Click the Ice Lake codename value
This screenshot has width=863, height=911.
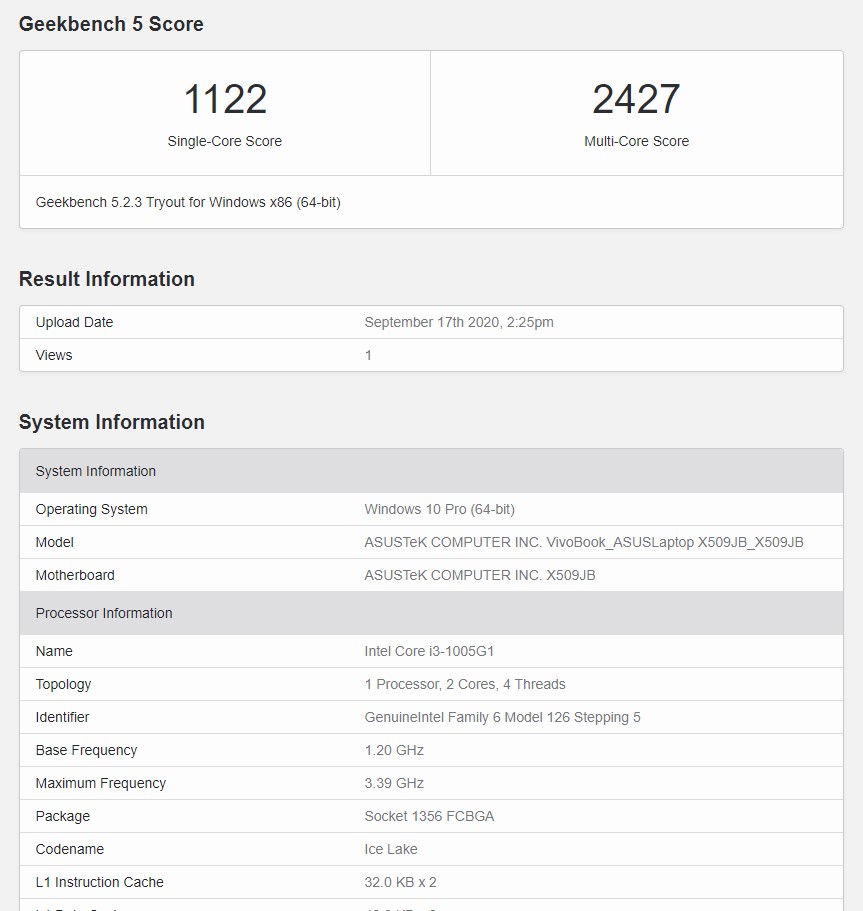pos(391,849)
